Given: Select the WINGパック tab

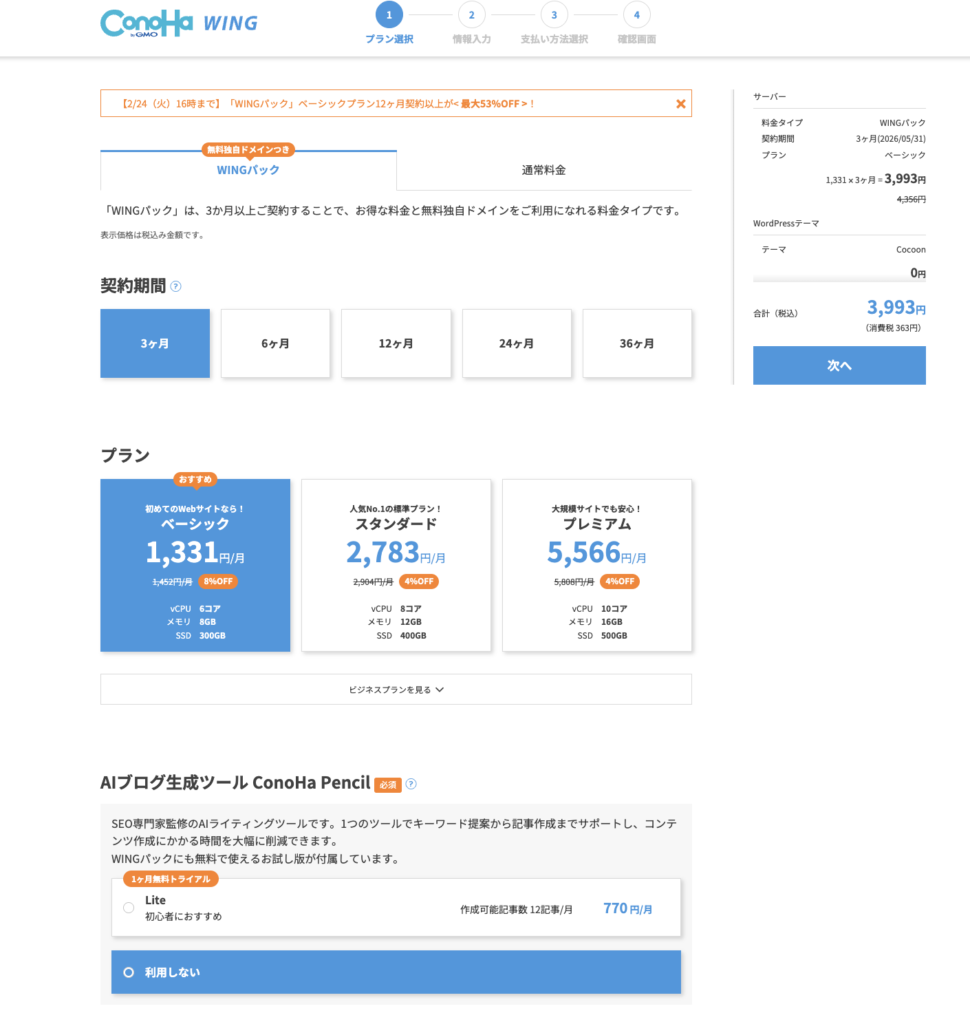Looking at the screenshot, I should pos(248,170).
